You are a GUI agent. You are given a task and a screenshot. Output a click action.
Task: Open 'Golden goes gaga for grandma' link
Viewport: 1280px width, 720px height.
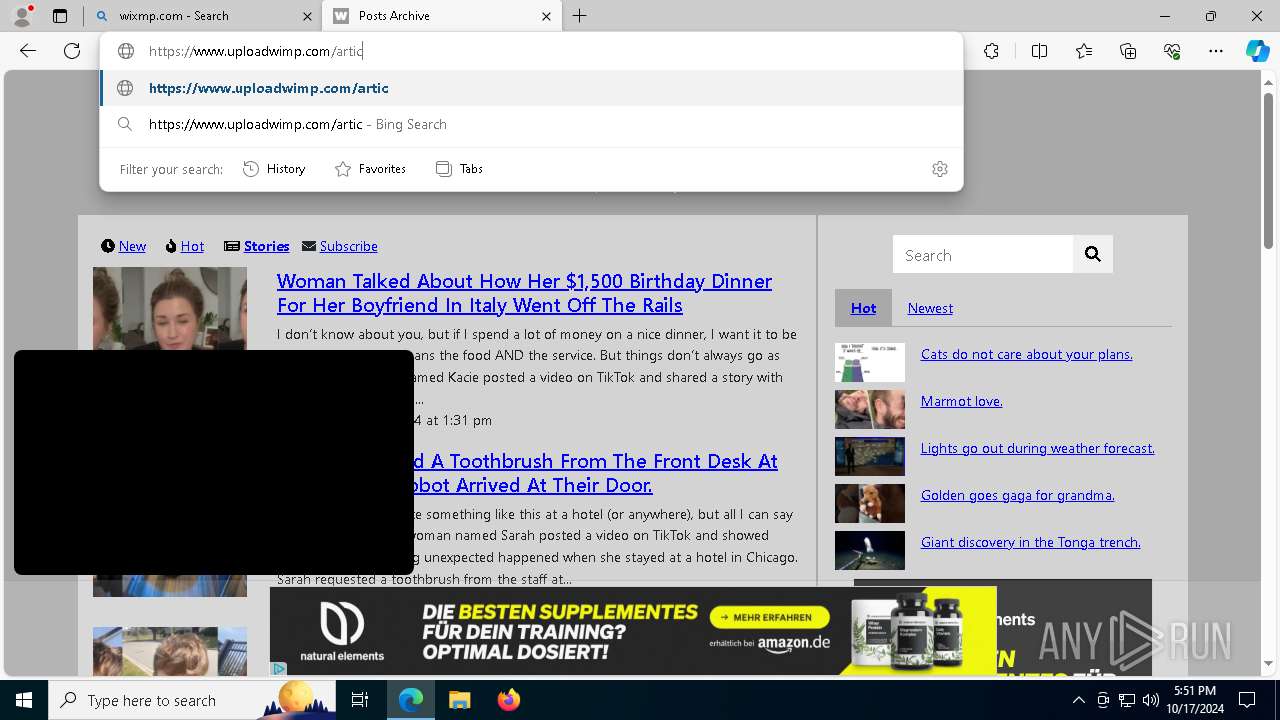[x=1017, y=495]
